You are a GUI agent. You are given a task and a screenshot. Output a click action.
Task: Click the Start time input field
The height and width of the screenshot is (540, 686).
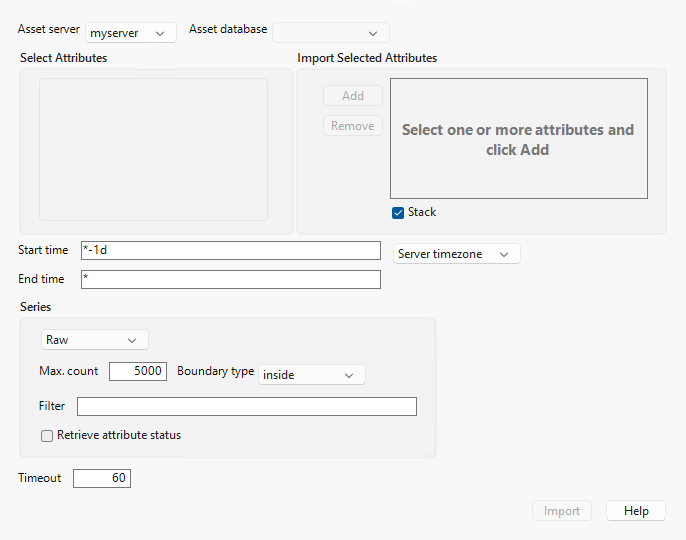click(231, 250)
